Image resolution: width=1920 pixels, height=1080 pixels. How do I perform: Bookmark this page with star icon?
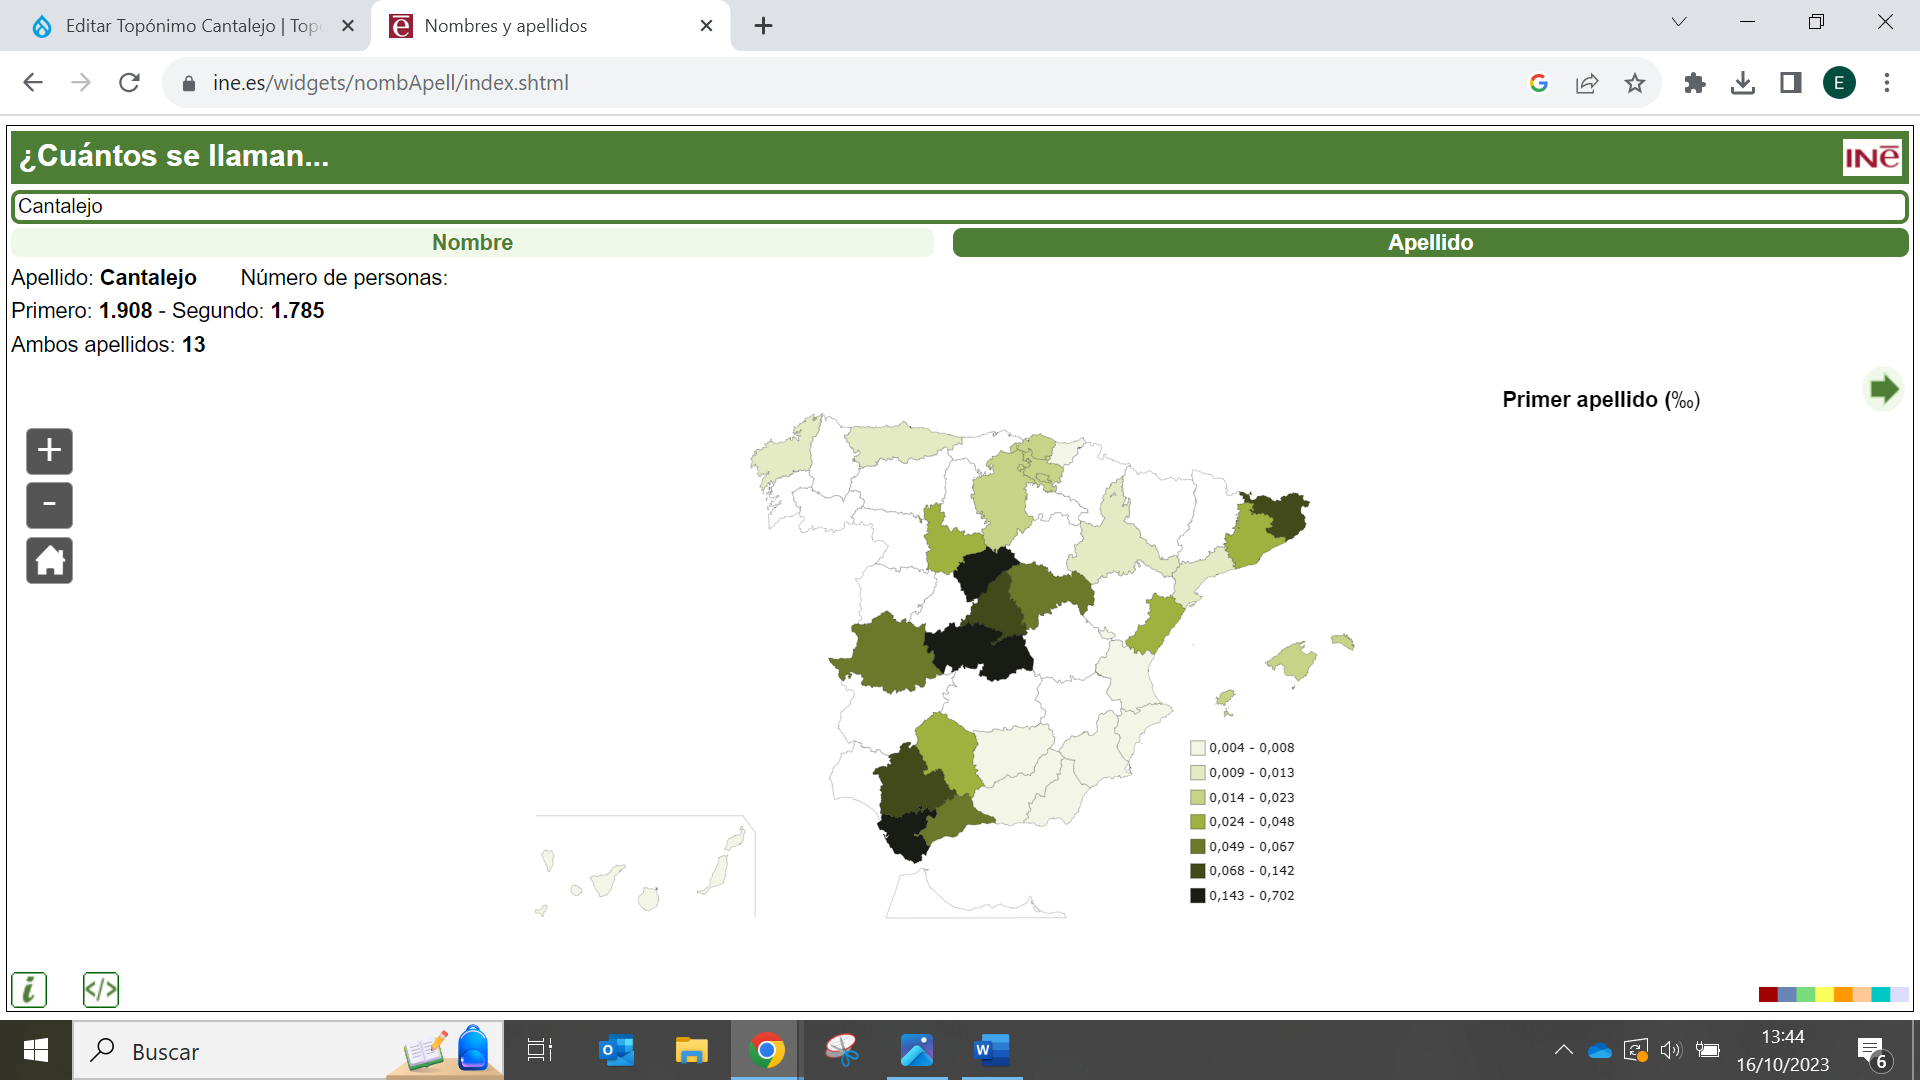(1635, 83)
